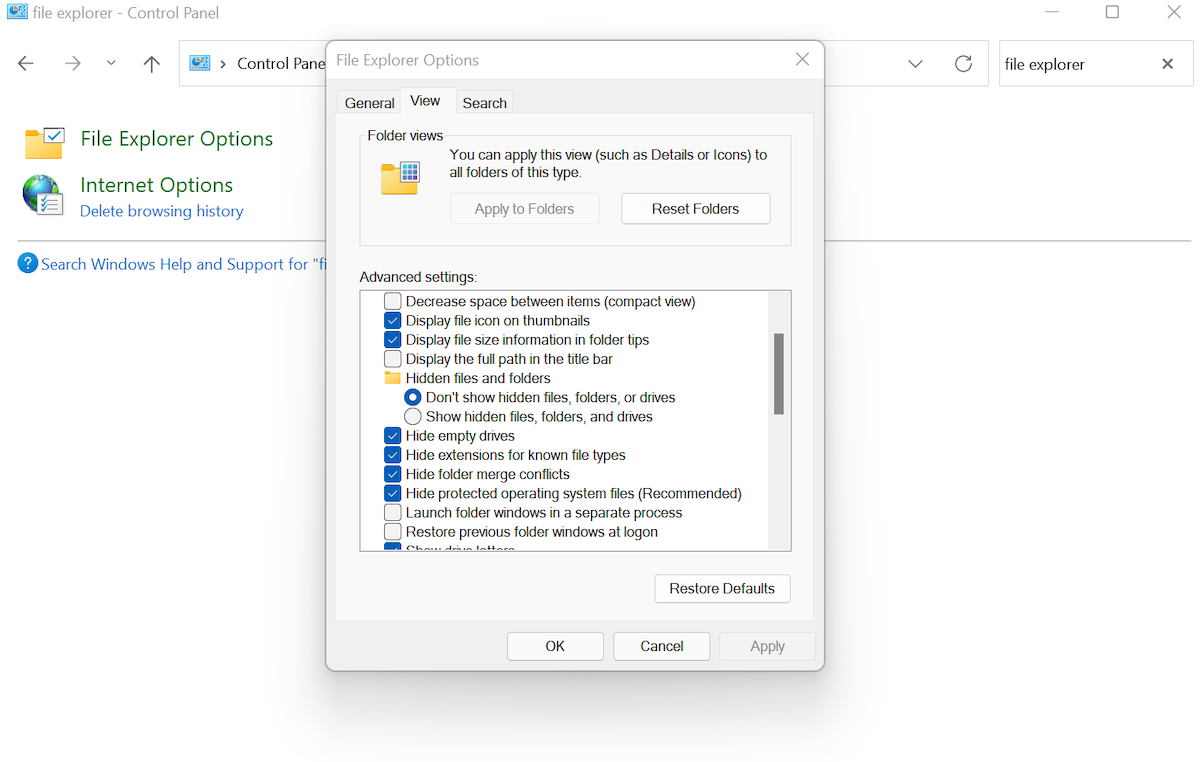Image resolution: width=1200 pixels, height=762 pixels.
Task: Click the Restore Defaults button
Action: click(x=722, y=588)
